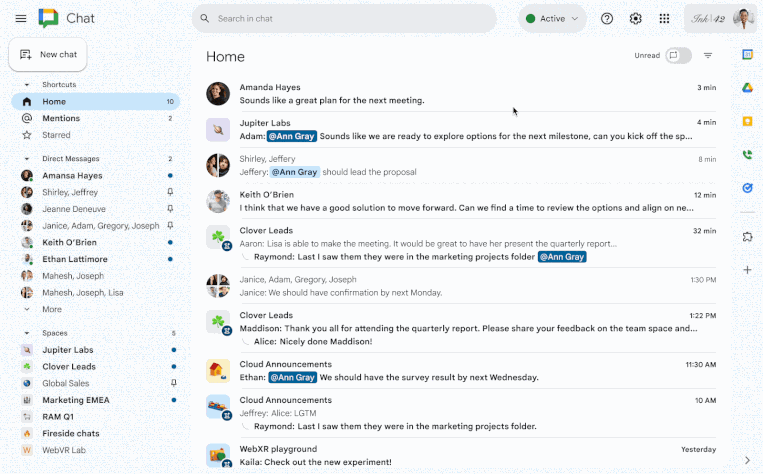Collapse the Shortcuts section
Image resolution: width=763 pixels, height=474 pixels.
click(x=27, y=85)
